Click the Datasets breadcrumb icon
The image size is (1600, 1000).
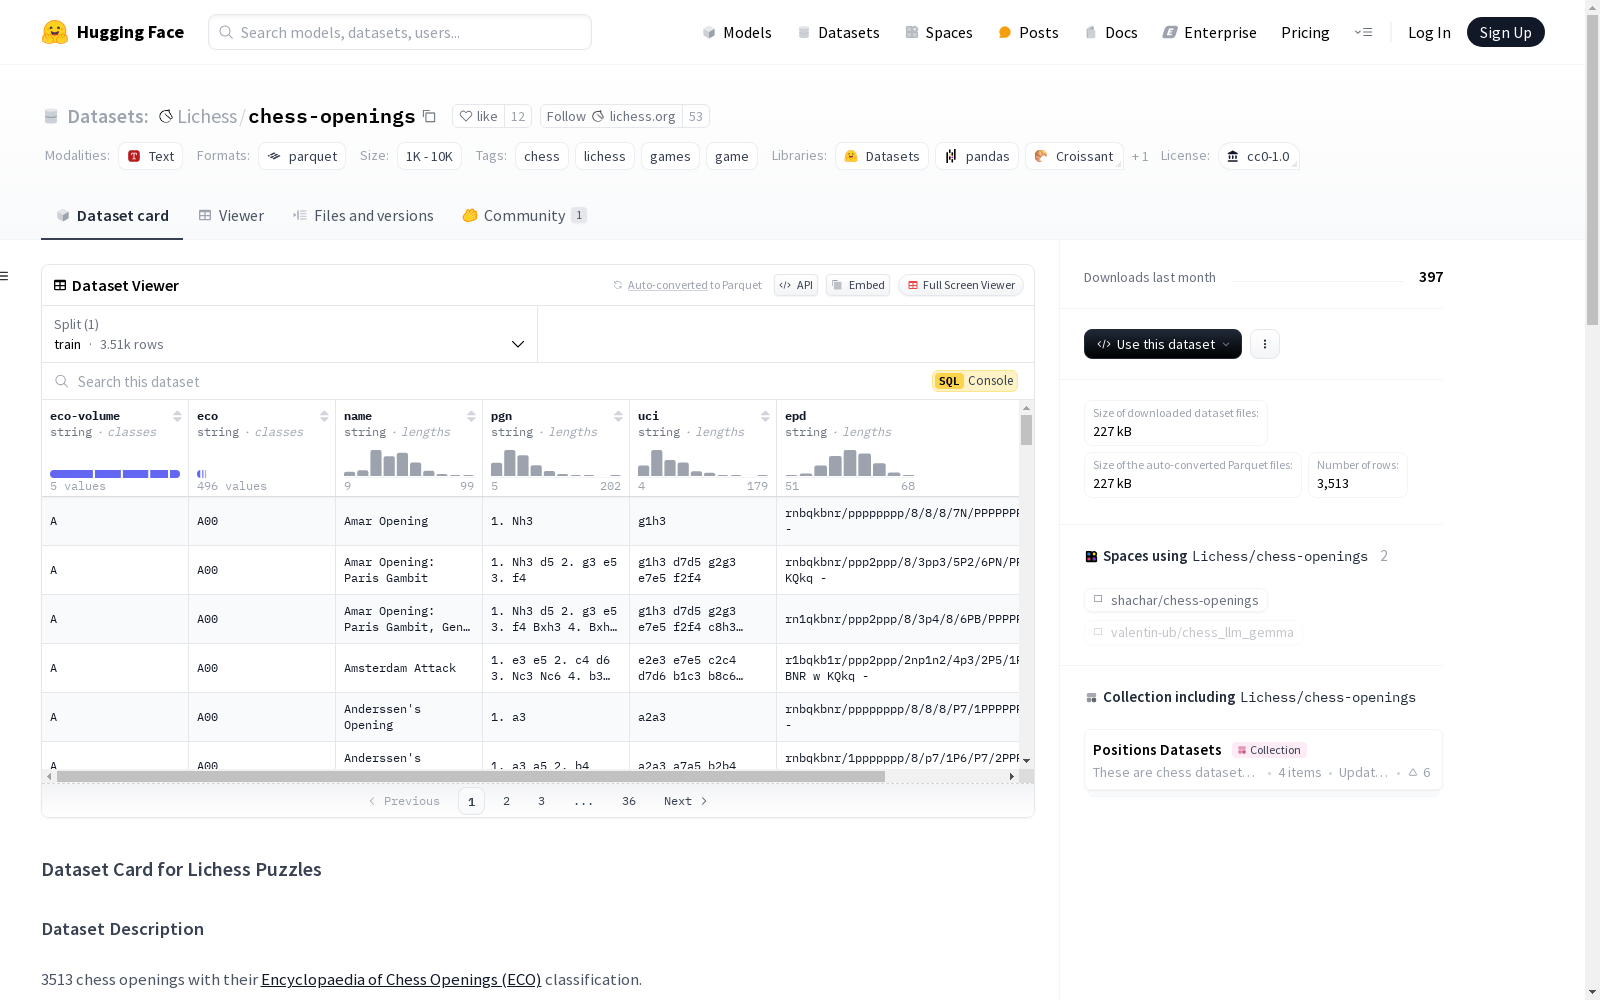51,116
